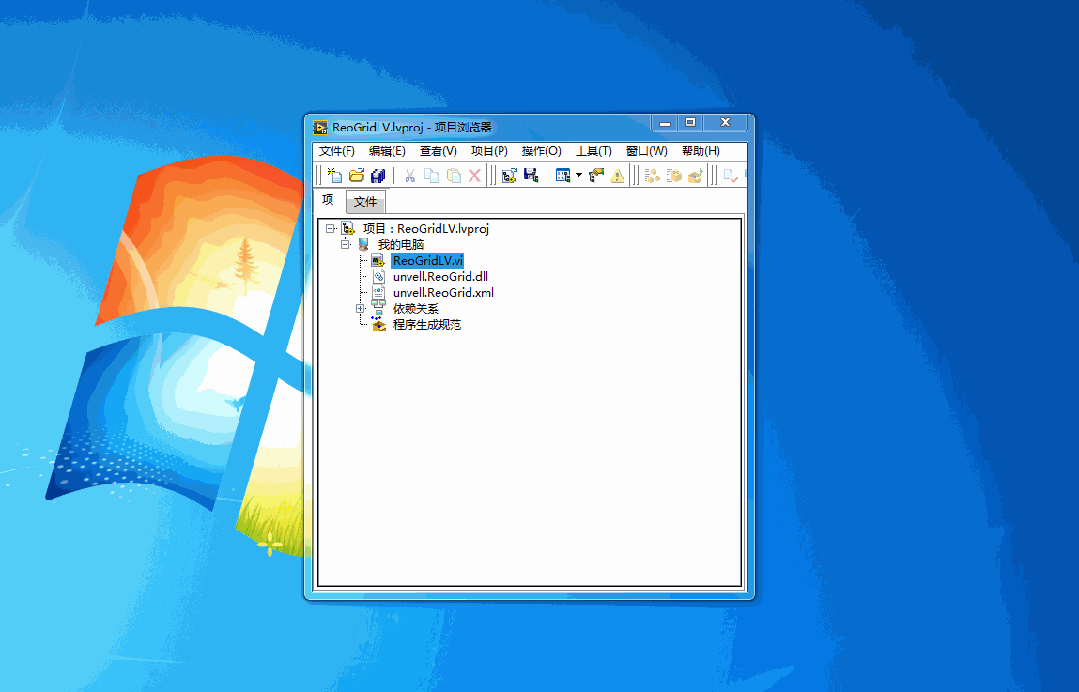
Task: Click the computer icon beside 我的电脑
Action: coord(363,244)
